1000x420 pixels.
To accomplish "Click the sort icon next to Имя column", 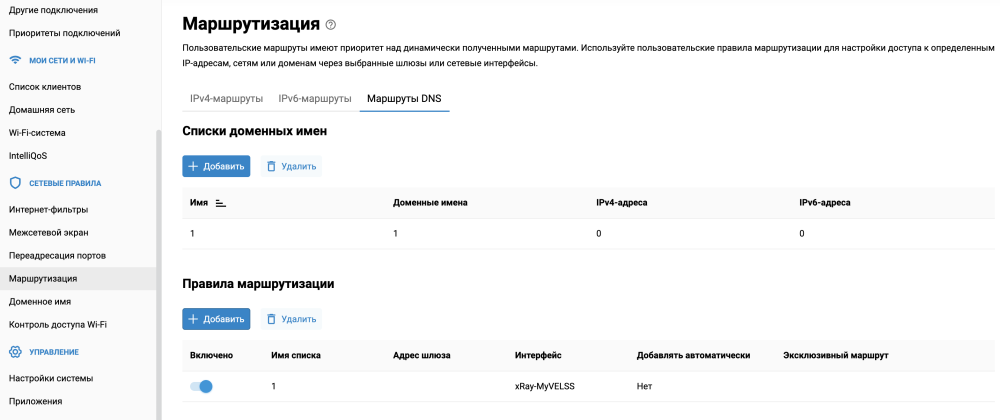I will 220,202.
